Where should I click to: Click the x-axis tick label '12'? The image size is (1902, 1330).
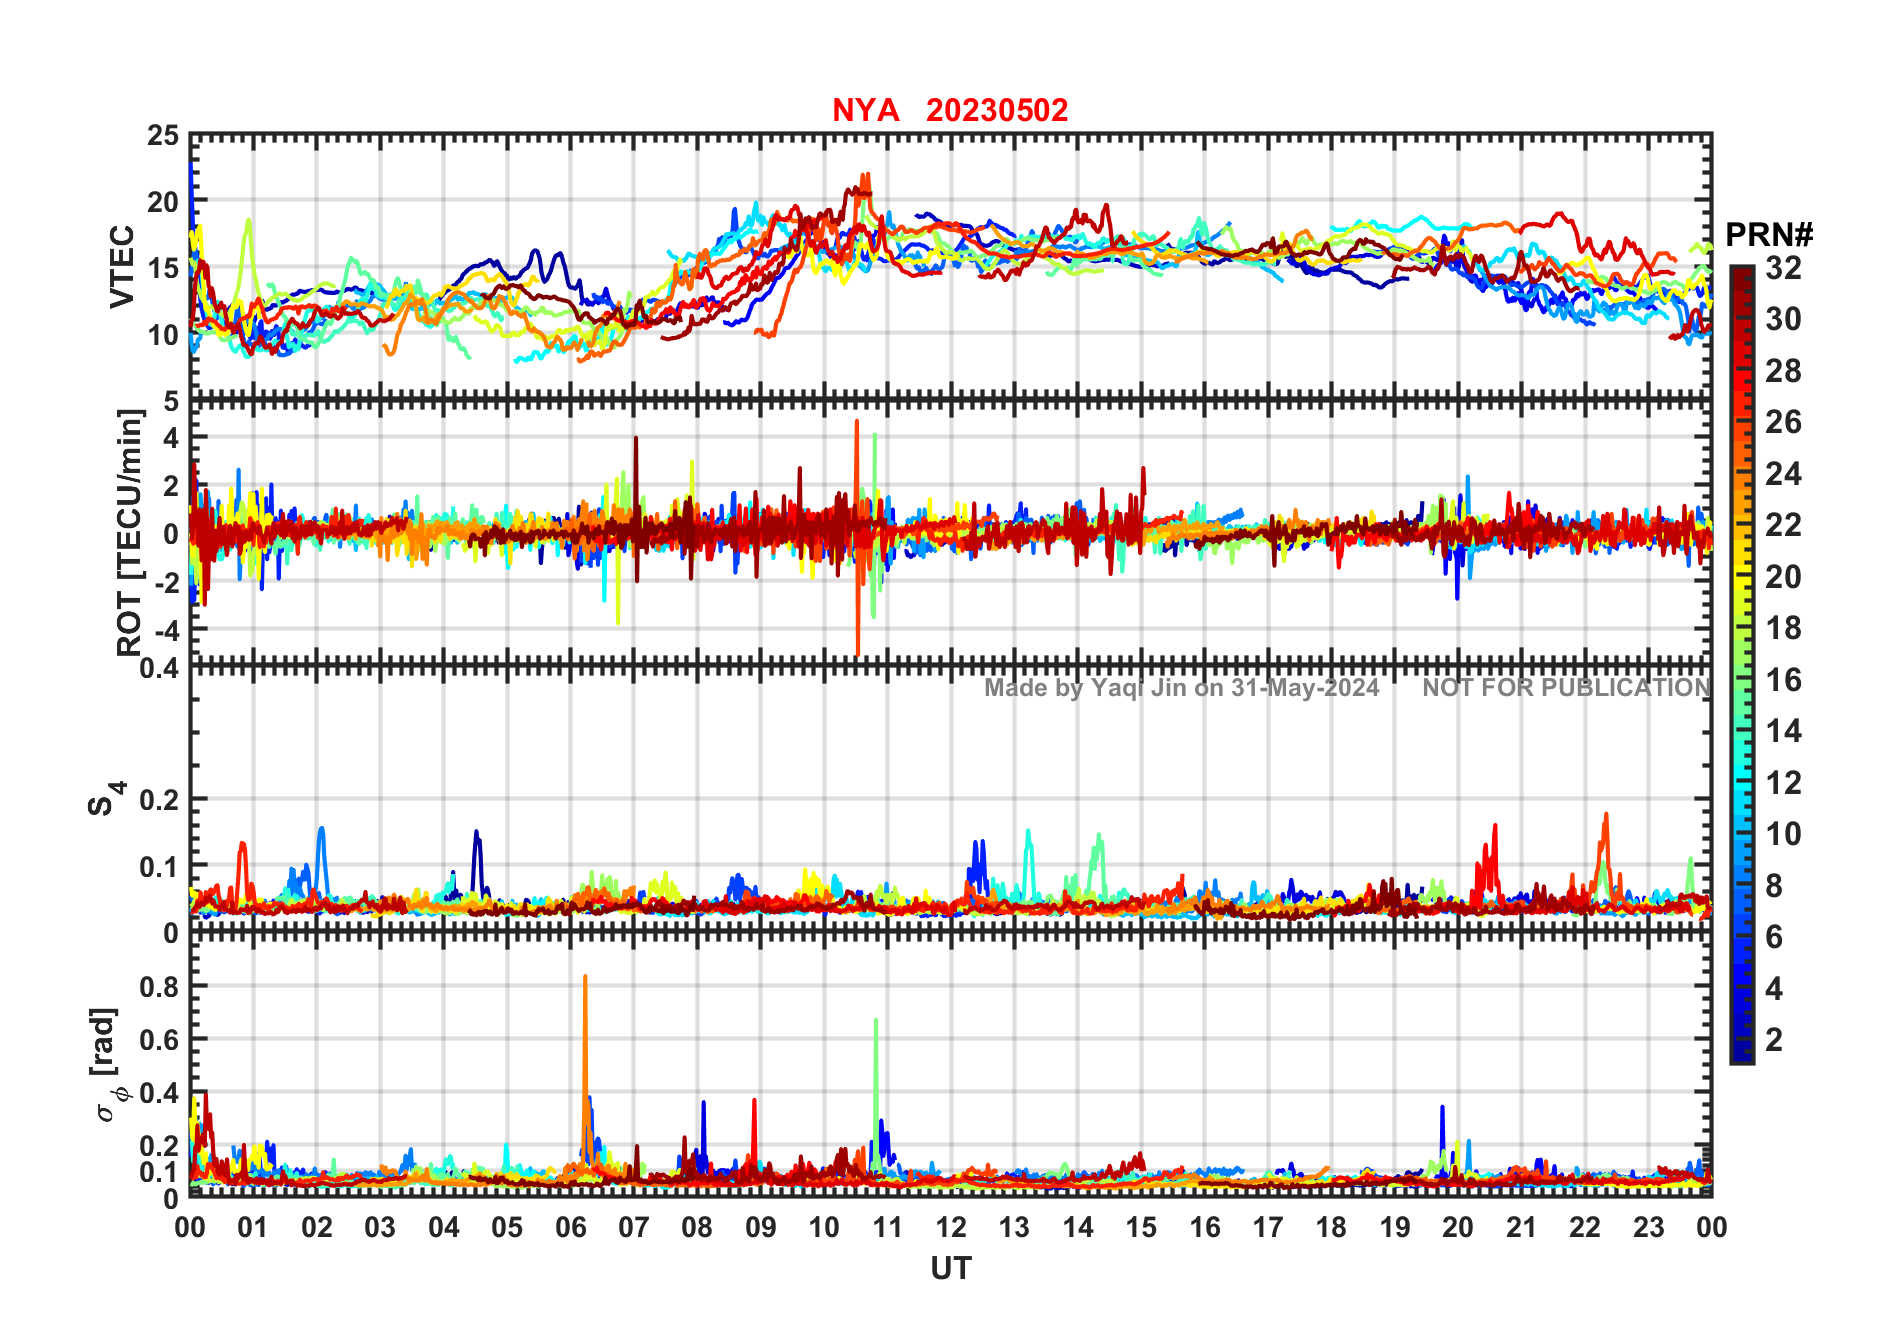click(951, 1228)
